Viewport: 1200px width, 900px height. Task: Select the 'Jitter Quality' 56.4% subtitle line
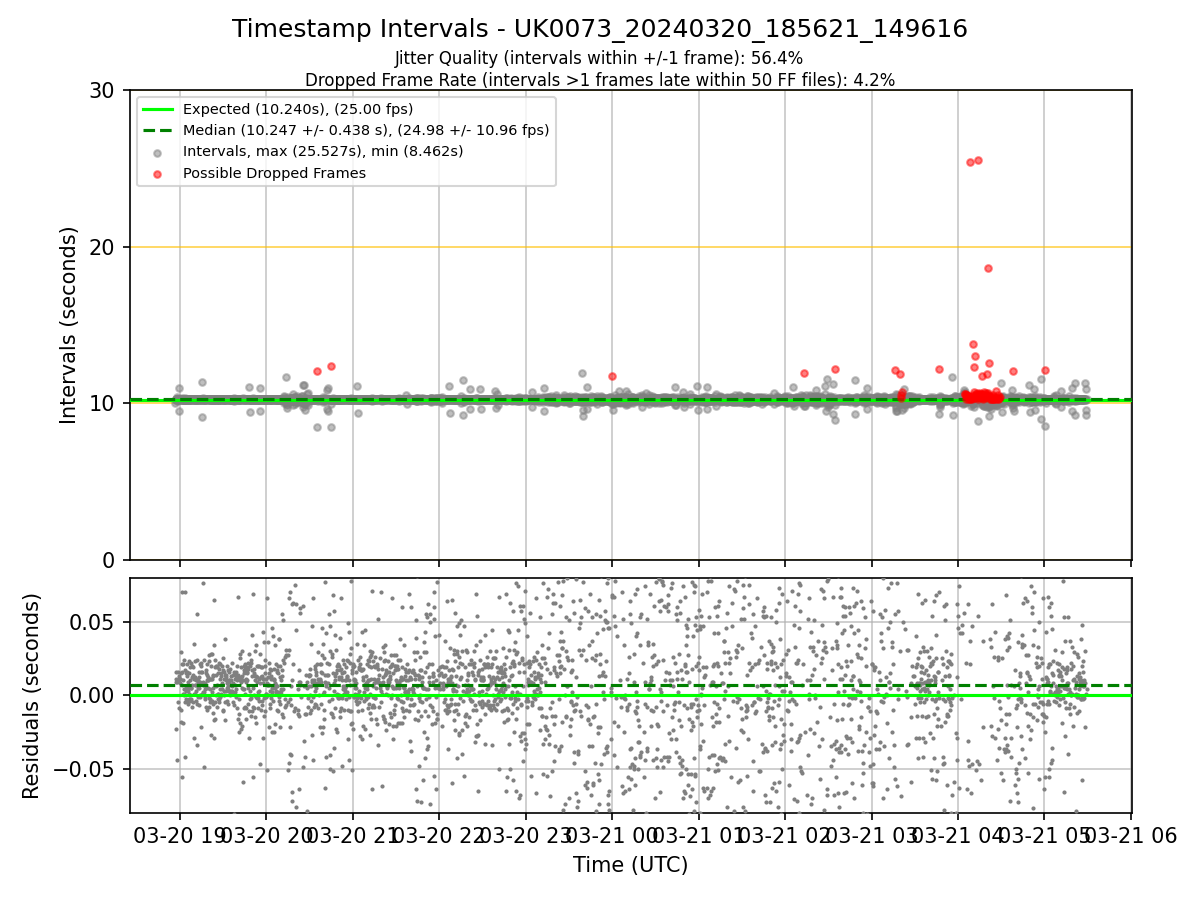(600, 58)
